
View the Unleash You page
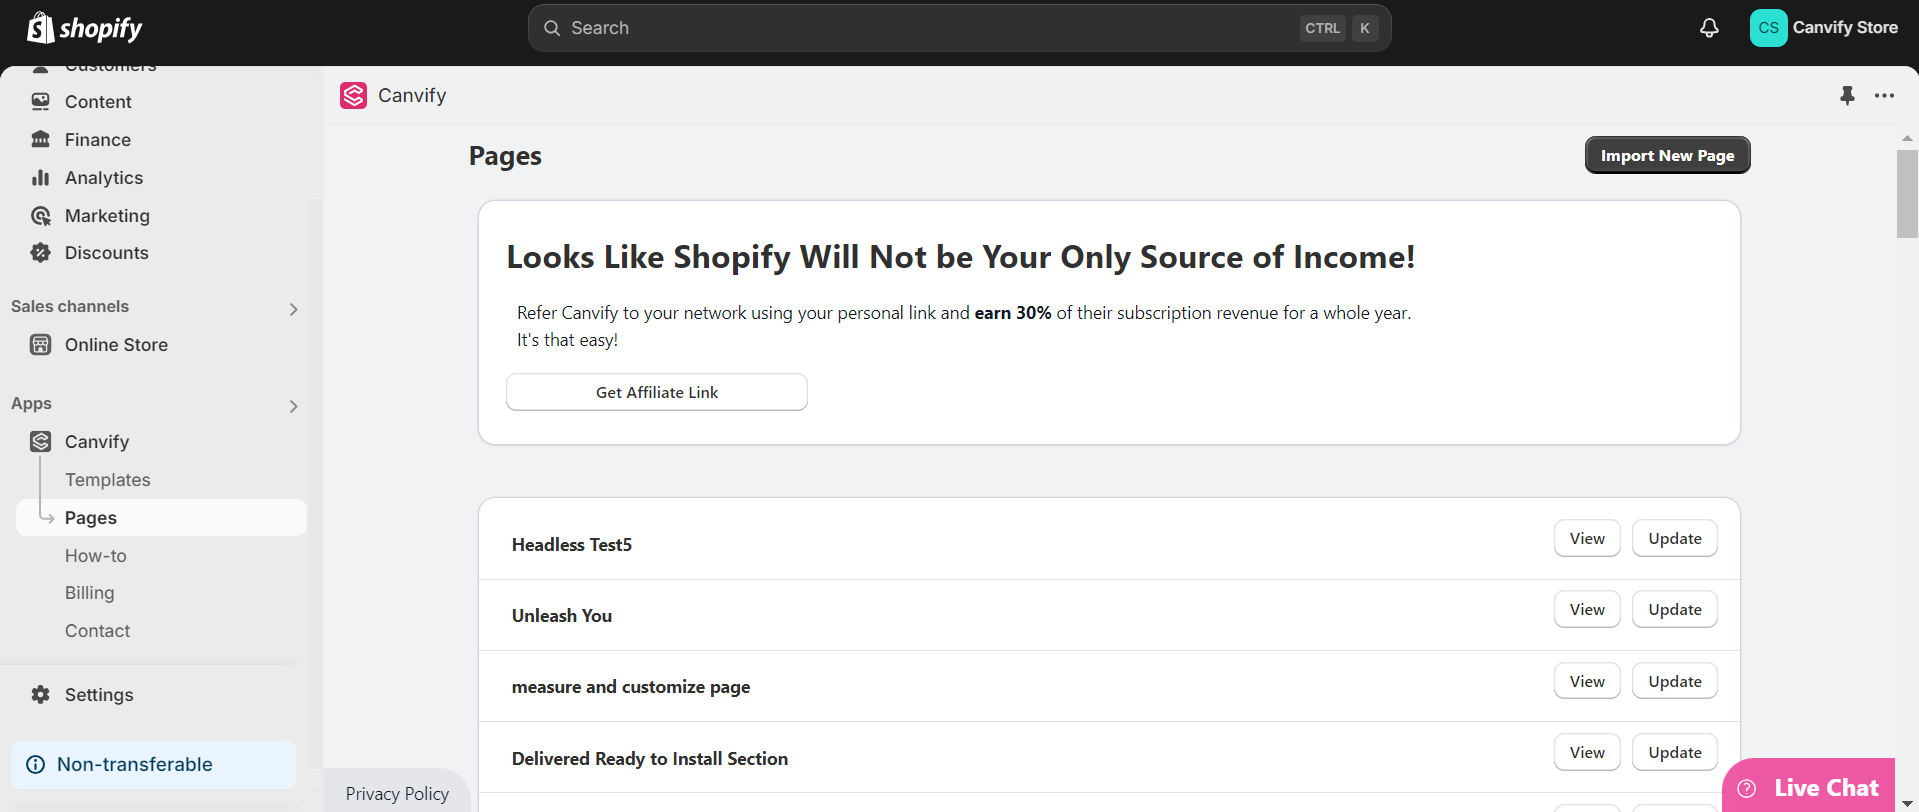1587,609
